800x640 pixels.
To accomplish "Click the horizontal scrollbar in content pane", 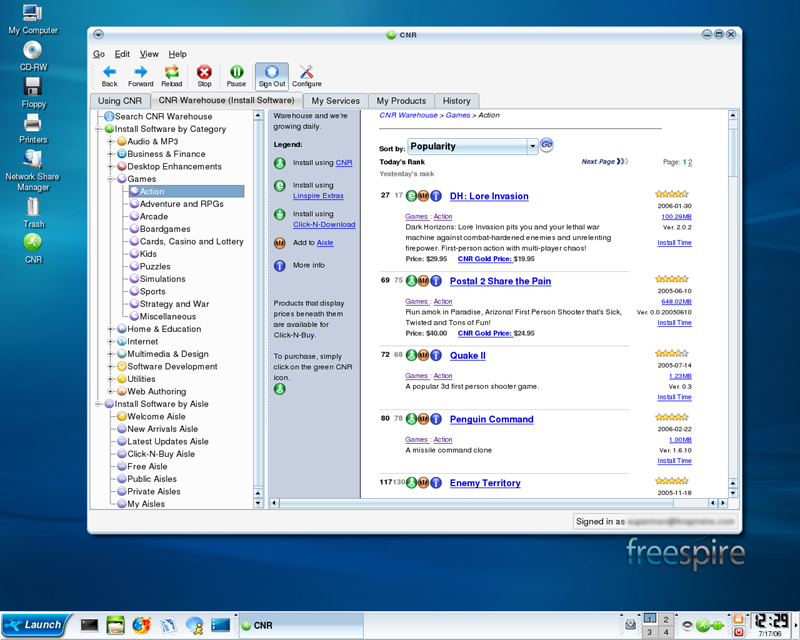I will point(476,503).
